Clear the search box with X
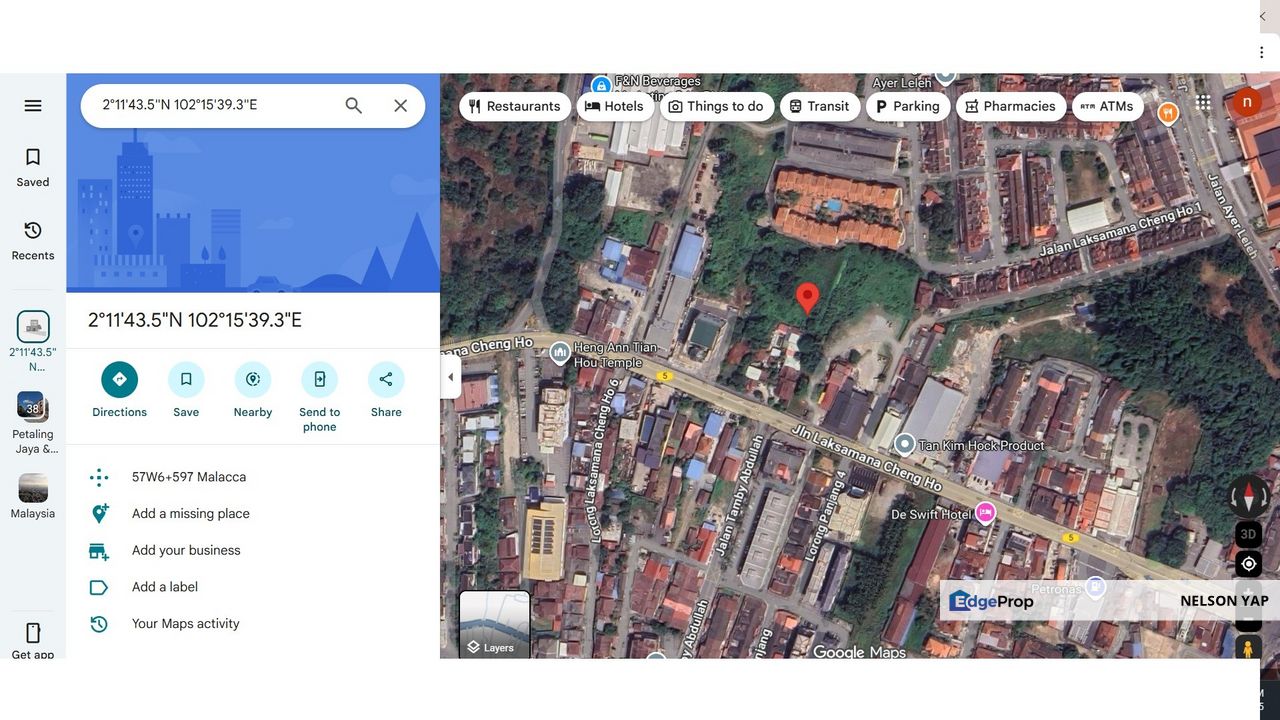The height and width of the screenshot is (720, 1280). pos(400,106)
